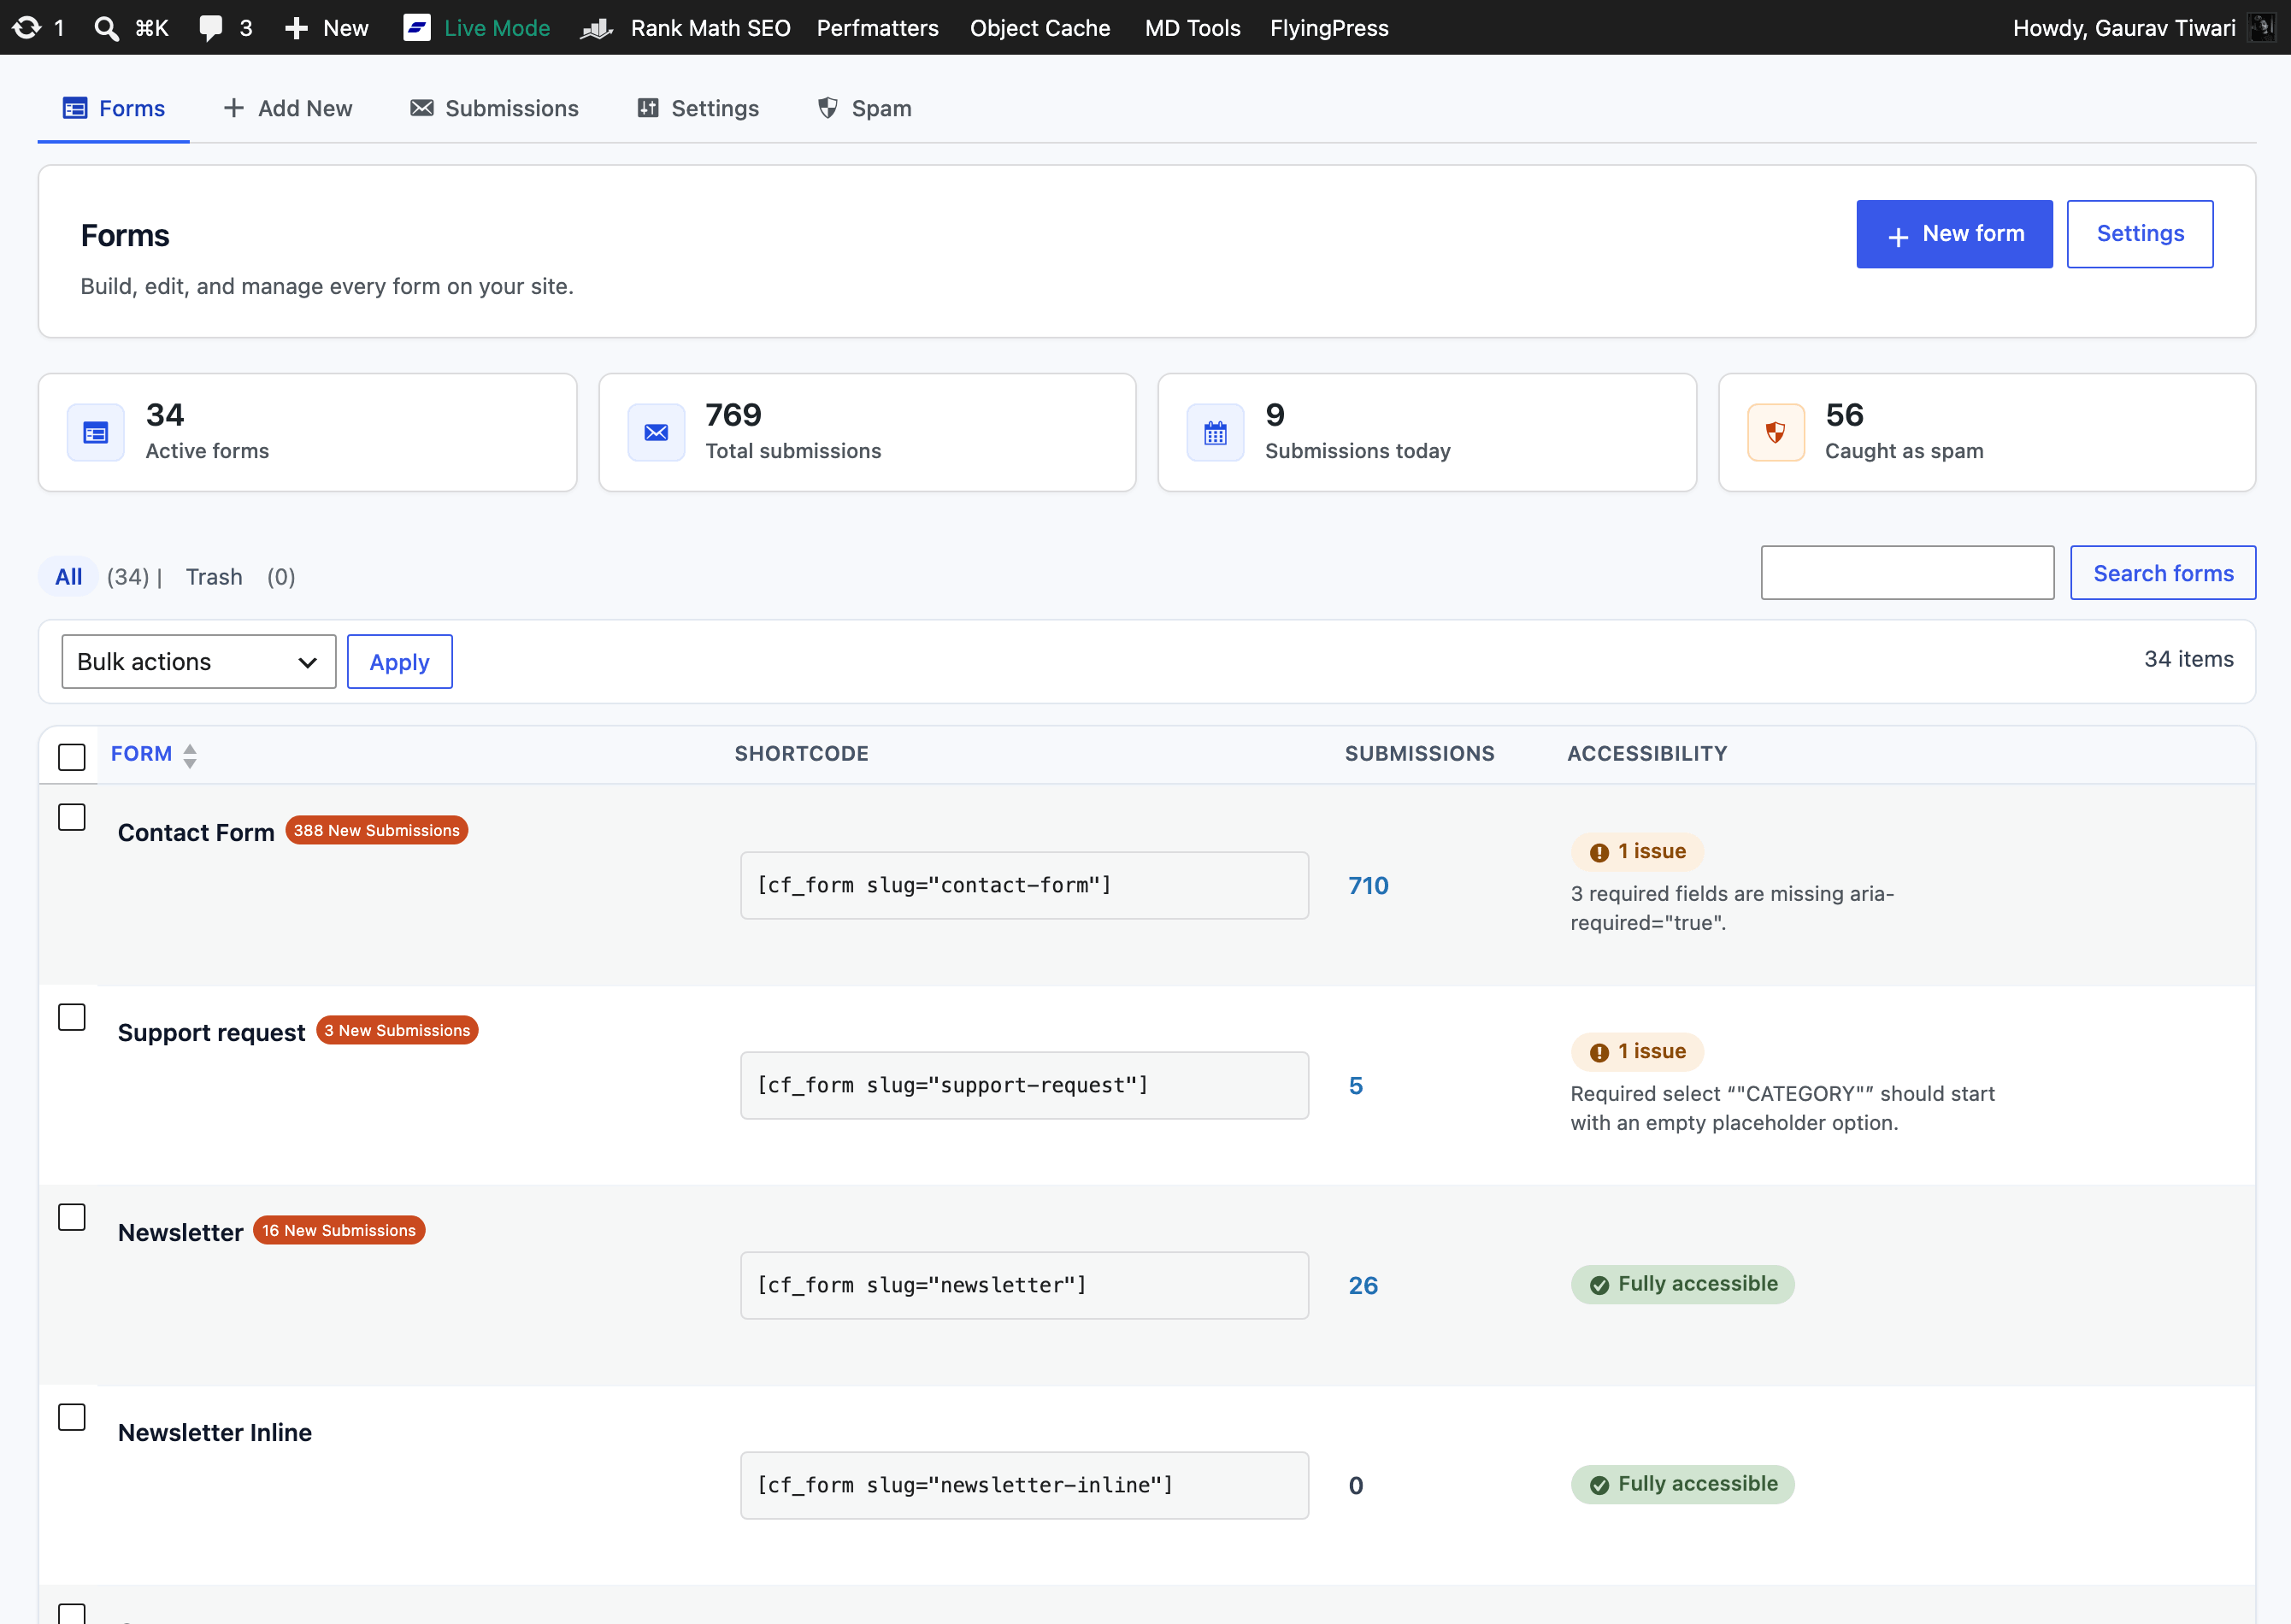Open the Contact Form title link
Screen dimensions: 2291x1624
(196, 832)
